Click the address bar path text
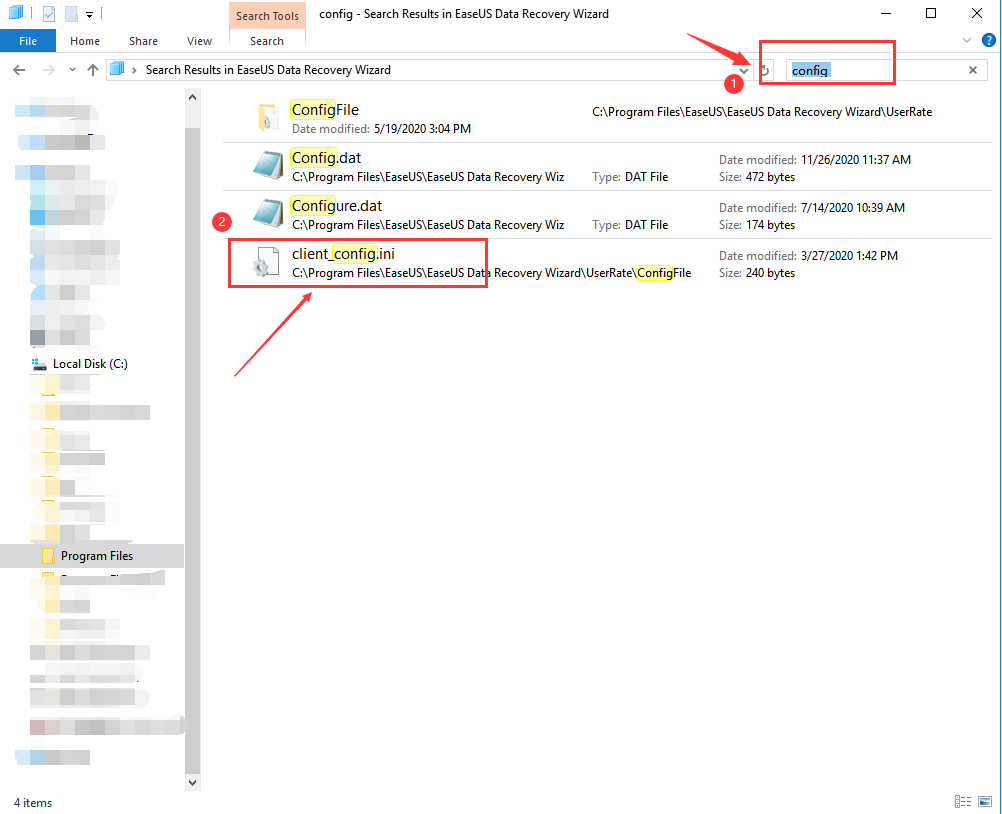 tap(268, 70)
